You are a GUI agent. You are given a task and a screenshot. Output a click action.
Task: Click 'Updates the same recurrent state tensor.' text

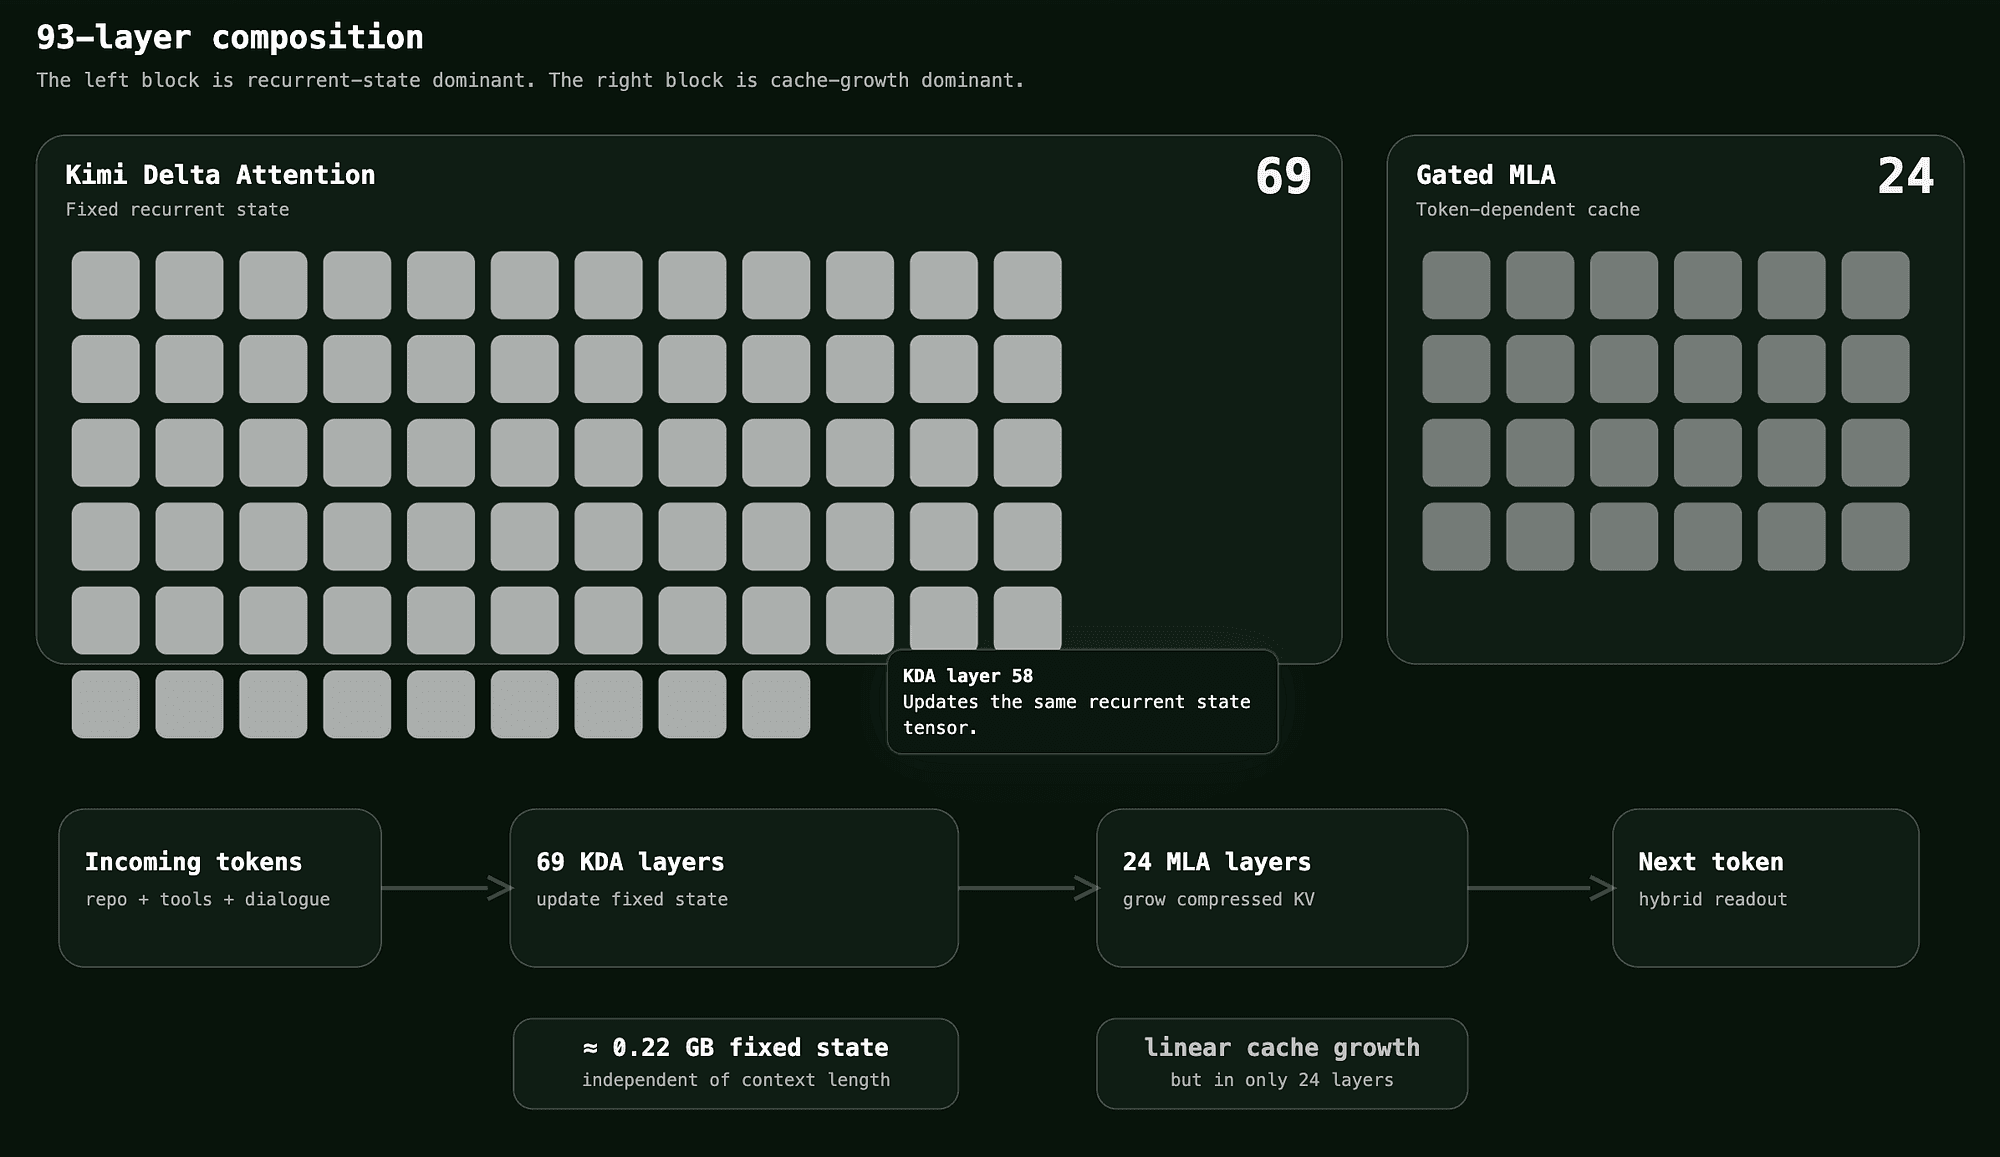[x=1077, y=715]
